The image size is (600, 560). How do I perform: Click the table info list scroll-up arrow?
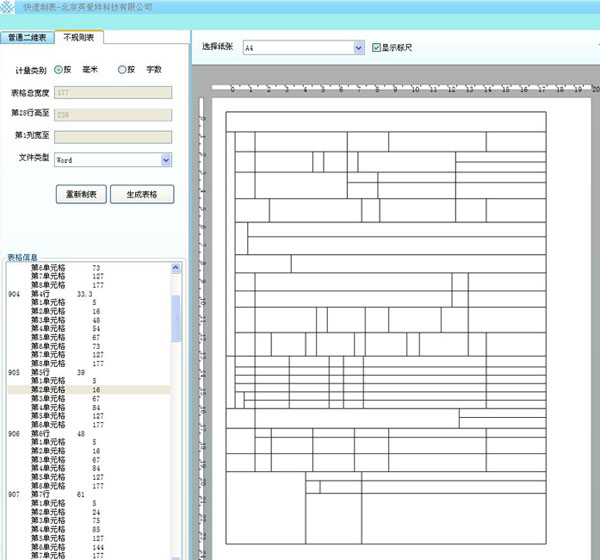coord(177,269)
